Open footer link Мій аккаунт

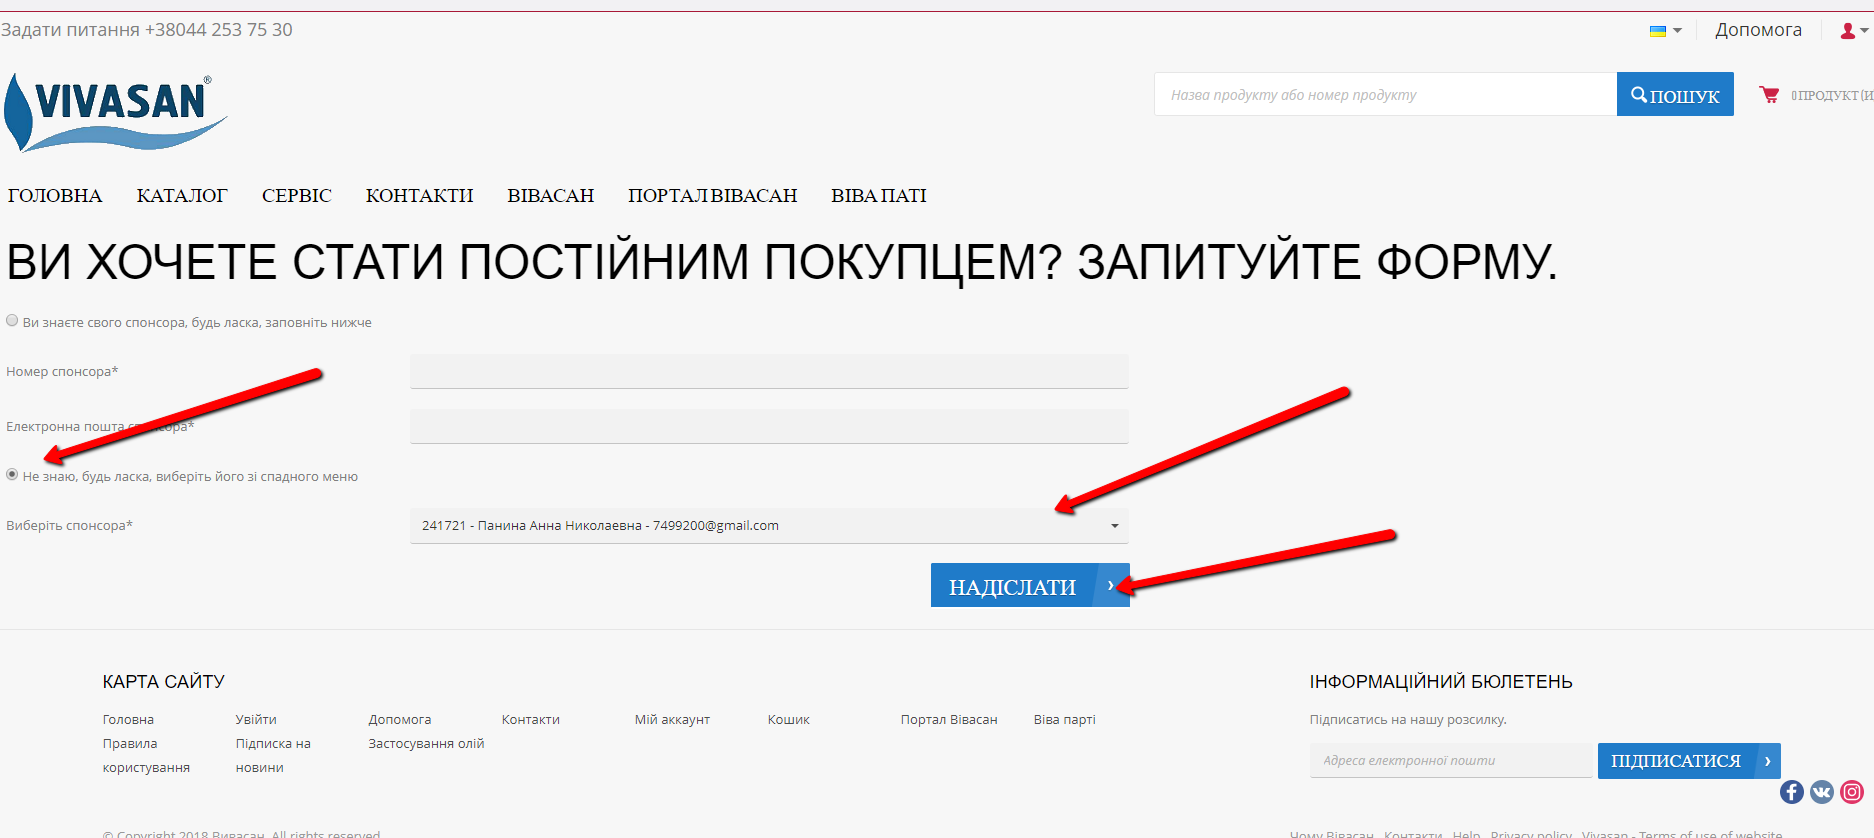672,720
